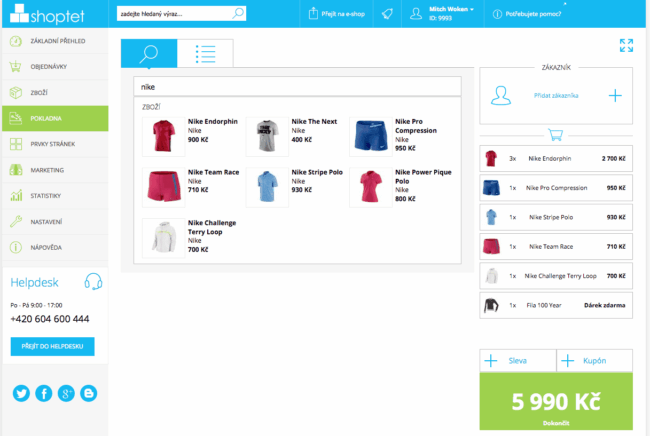Screen dimensions: 650x436
Task: Select Nike Stripe Polo cart row
Action: click(x=556, y=217)
